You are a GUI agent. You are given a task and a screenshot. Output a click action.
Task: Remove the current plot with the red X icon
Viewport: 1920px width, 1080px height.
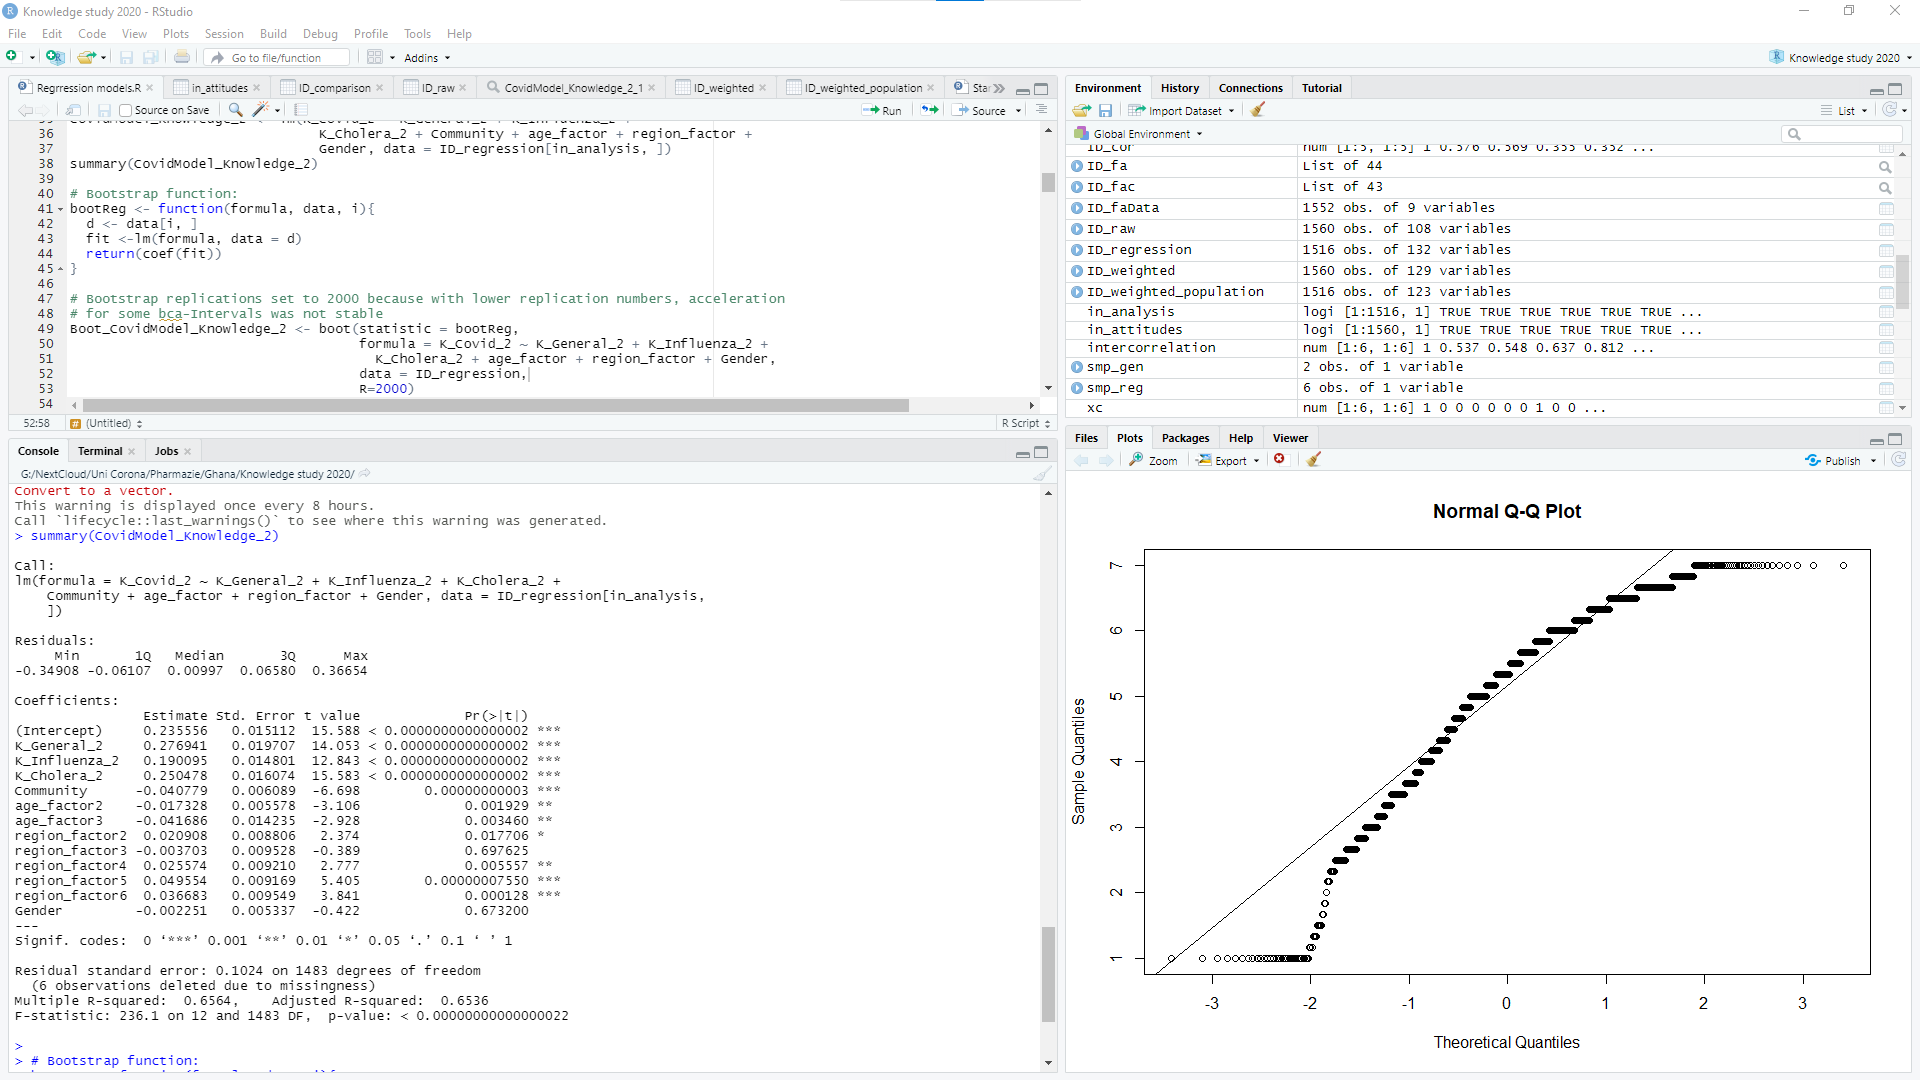1279,460
